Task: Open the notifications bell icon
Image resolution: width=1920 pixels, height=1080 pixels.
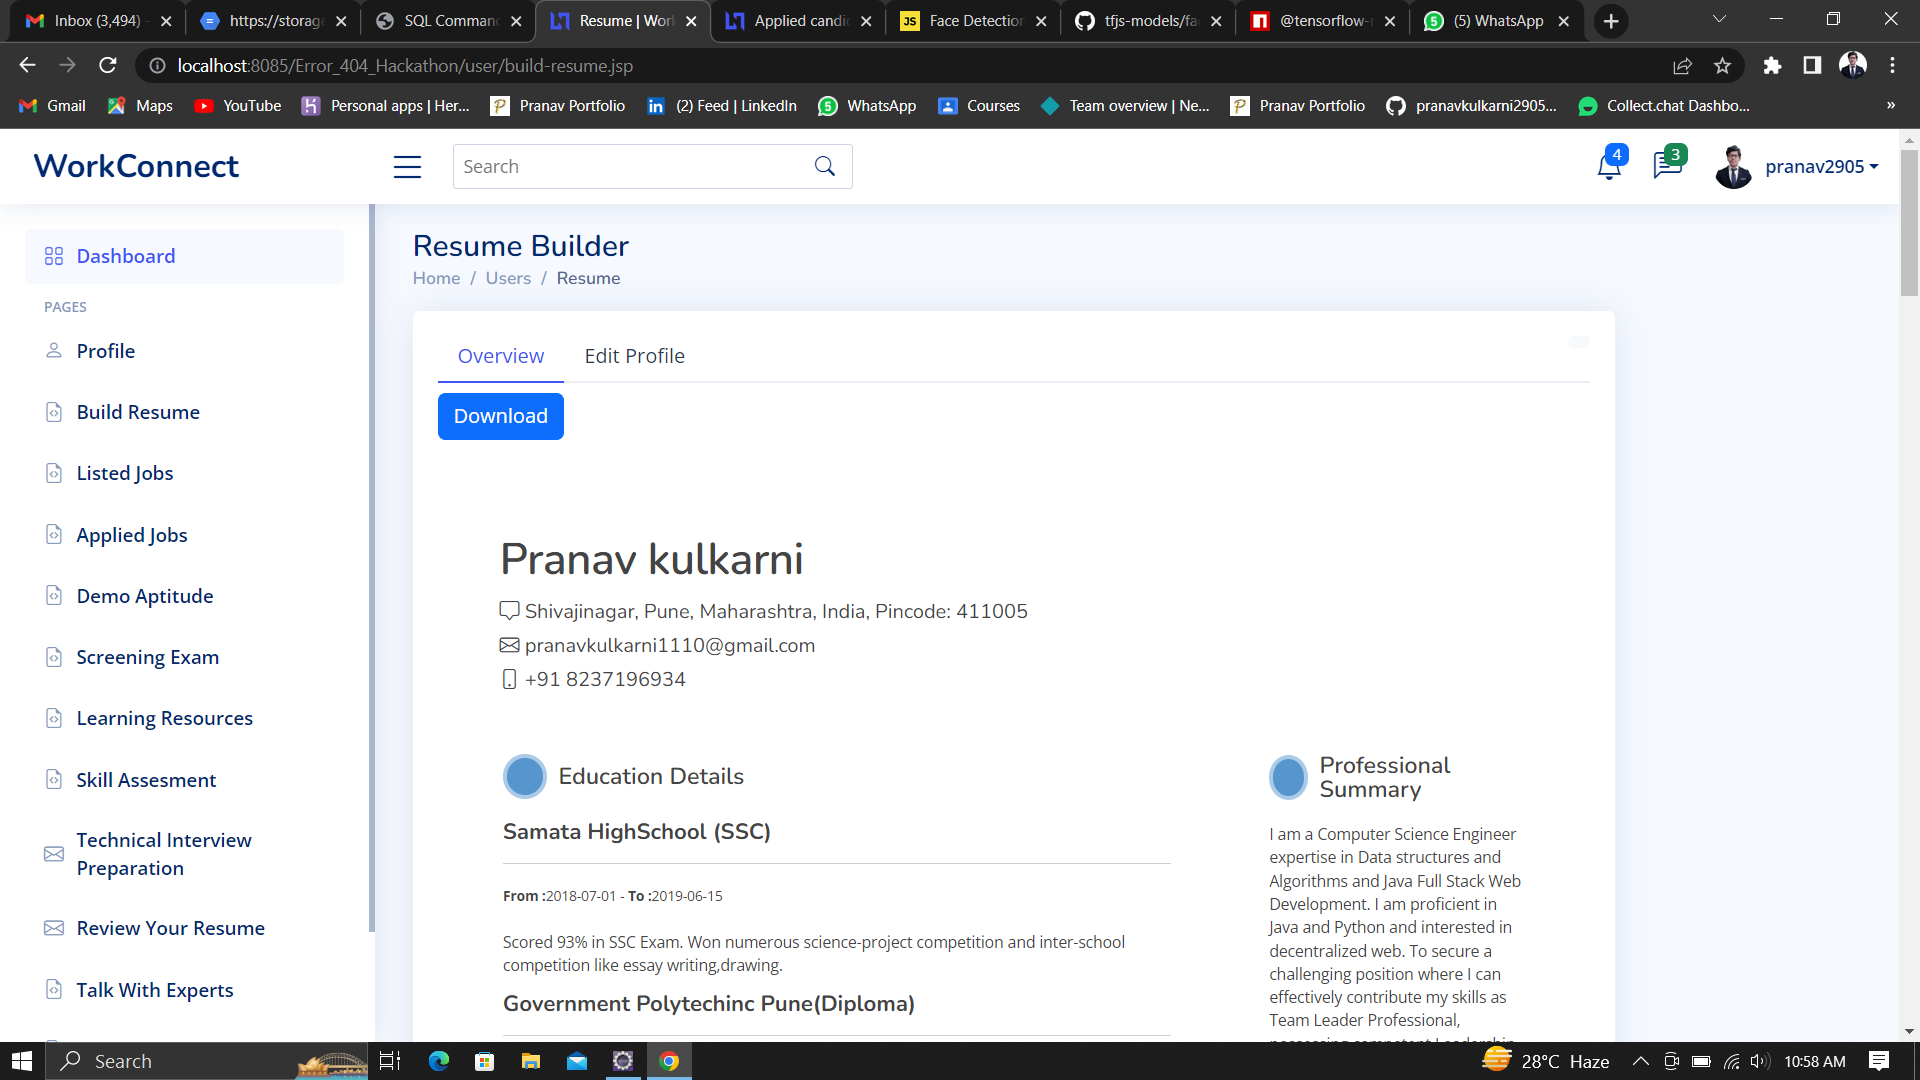Action: click(x=1608, y=167)
